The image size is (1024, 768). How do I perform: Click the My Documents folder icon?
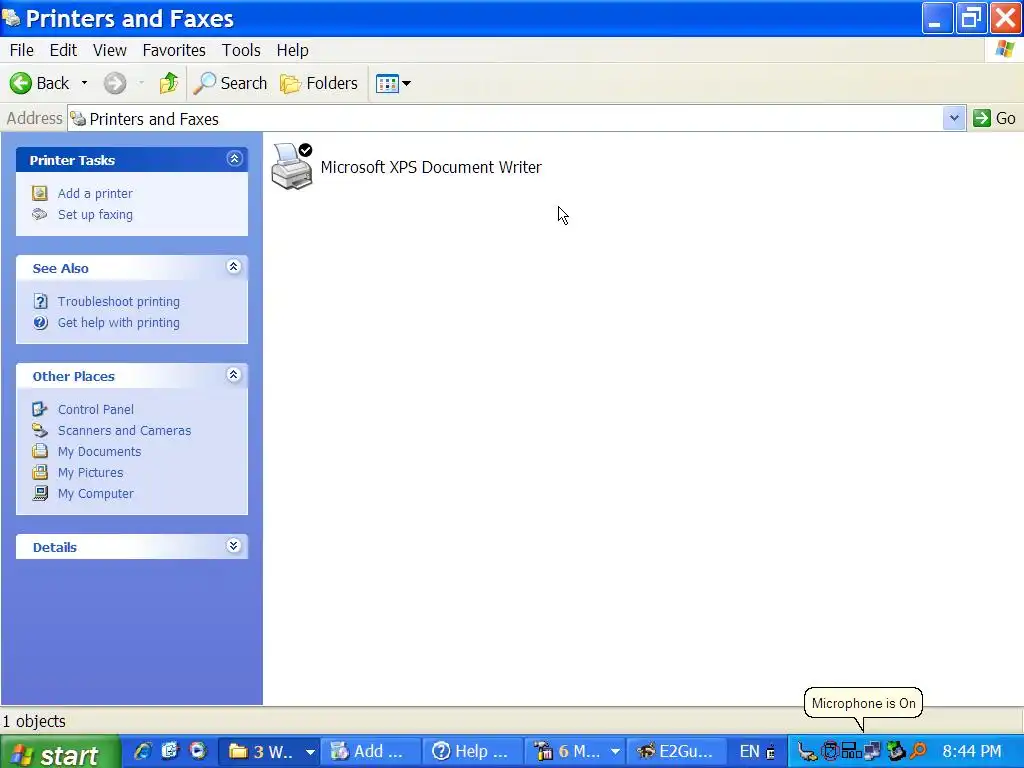pos(40,451)
